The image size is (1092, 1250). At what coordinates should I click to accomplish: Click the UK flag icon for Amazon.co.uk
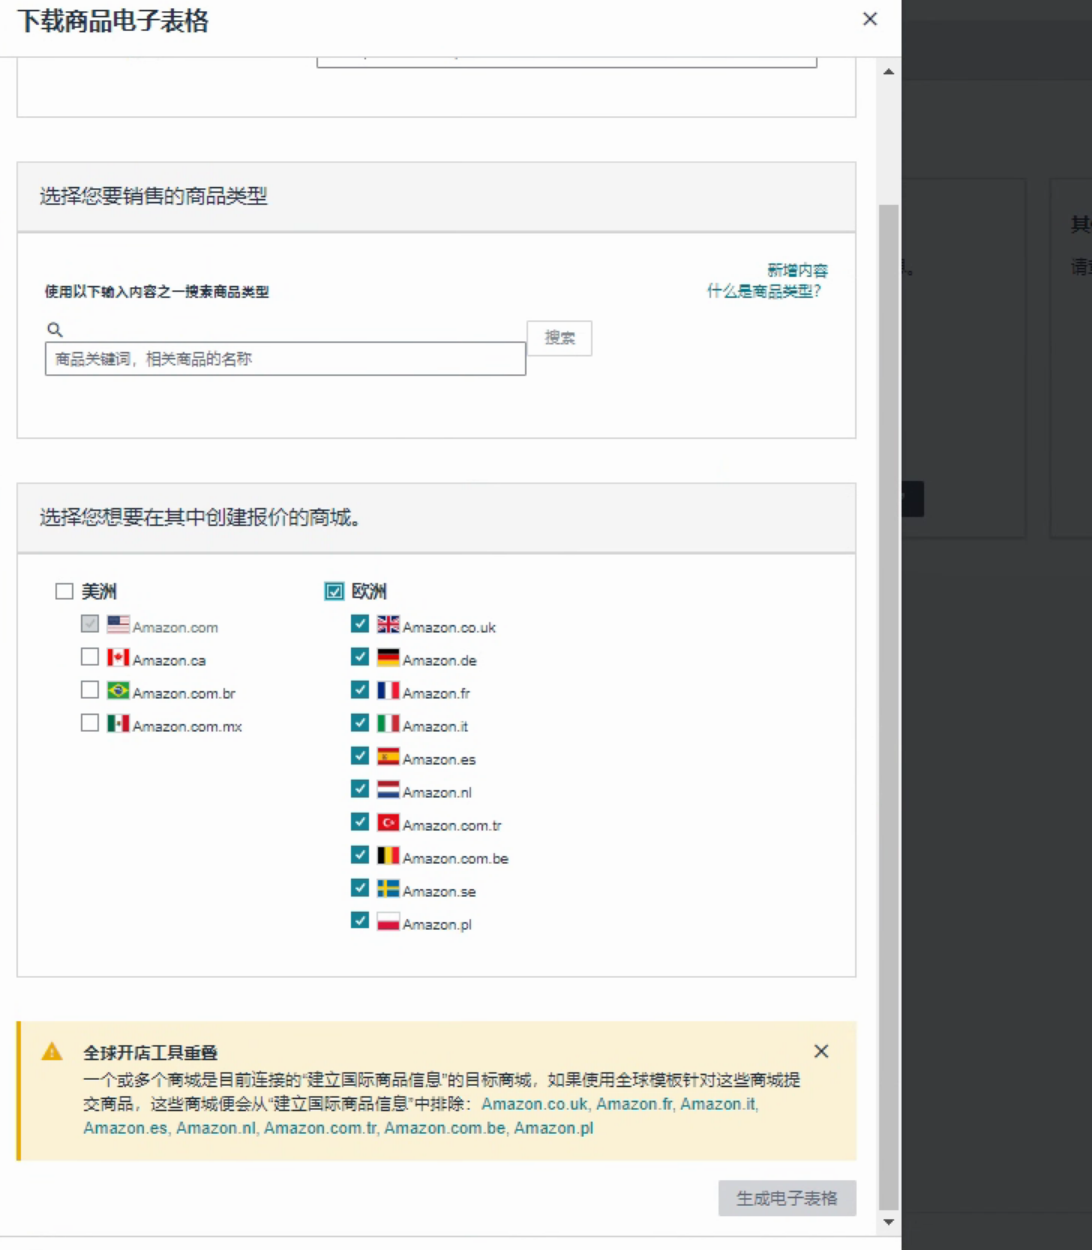(x=388, y=624)
